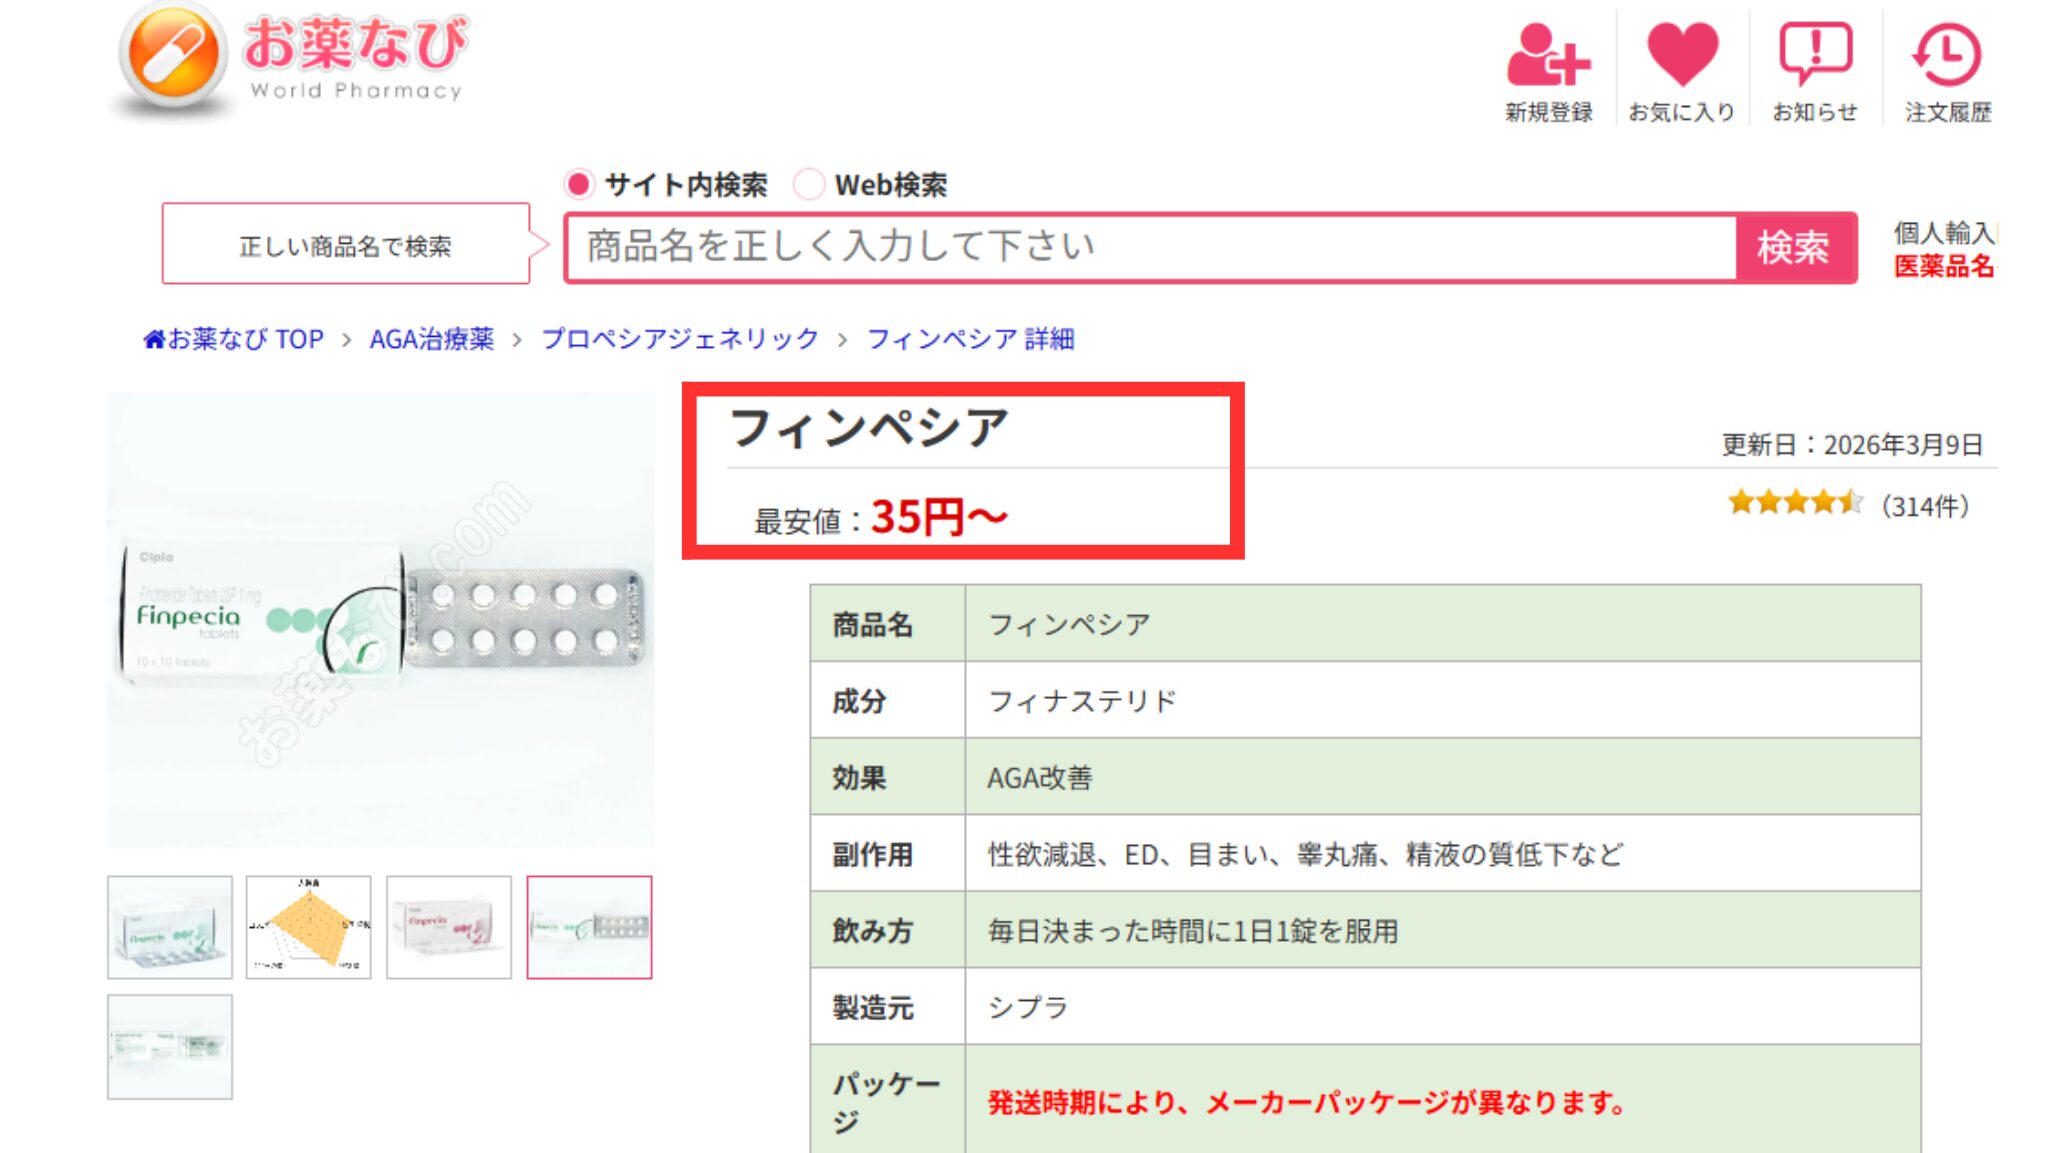
Task: Open AGA治療薬 breadcrumb link
Action: [431, 339]
